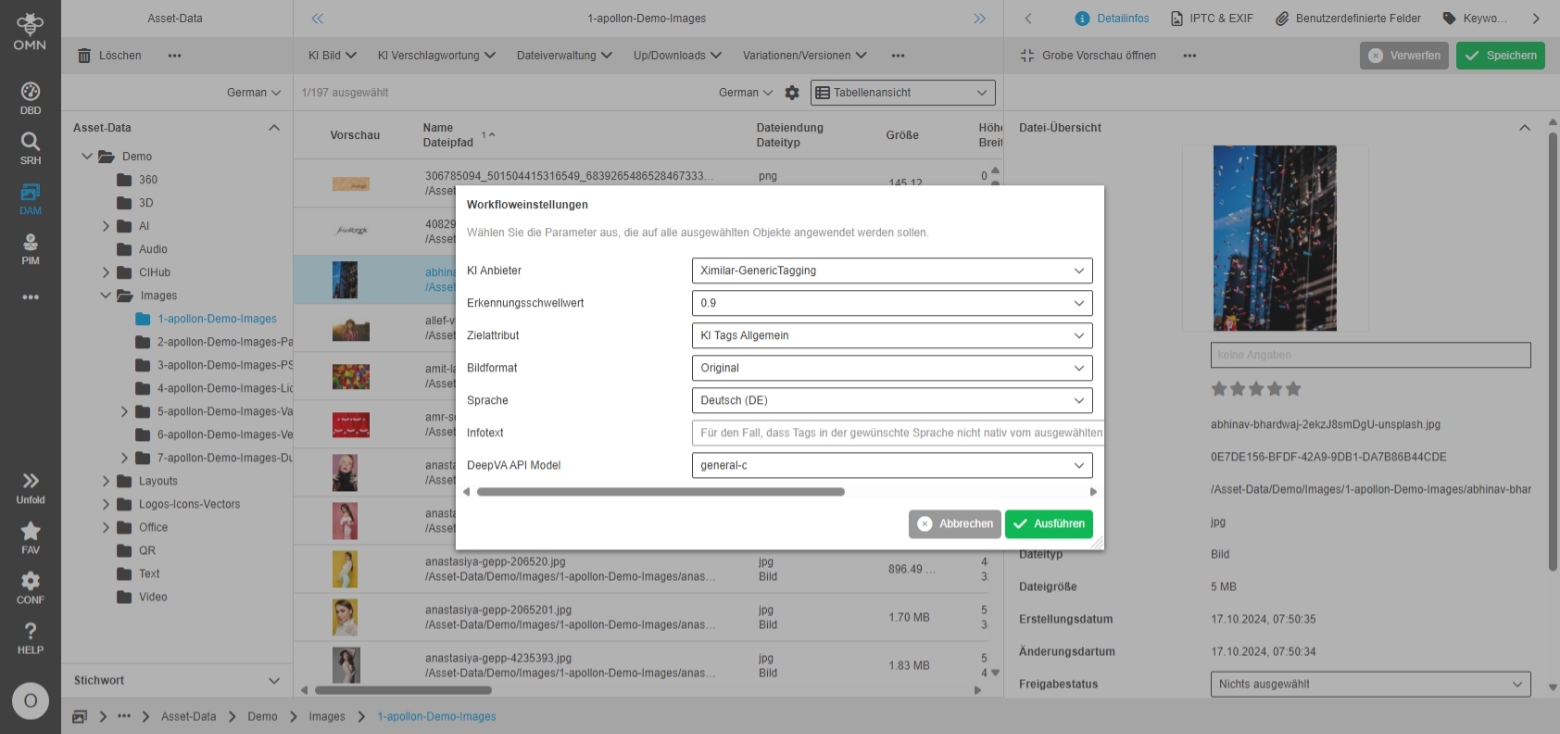Open the SRH search sidebar icon
The height and width of the screenshot is (734, 1560).
[30, 147]
